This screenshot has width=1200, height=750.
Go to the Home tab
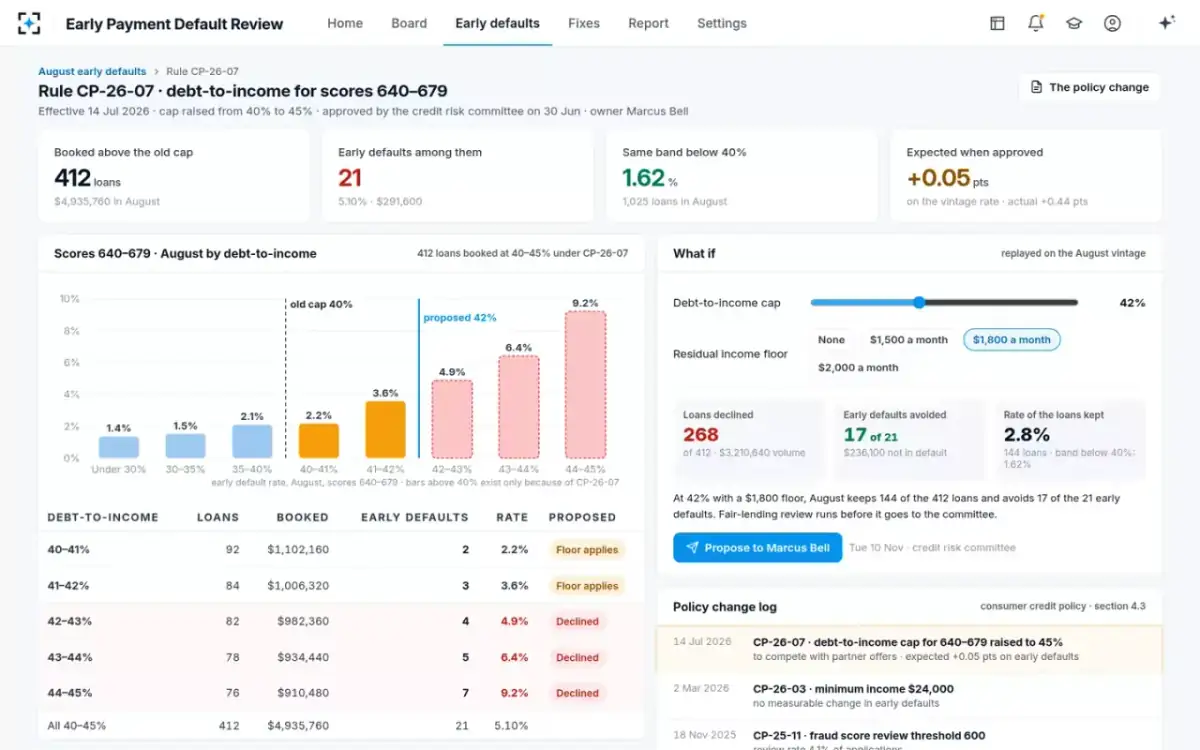[345, 23]
